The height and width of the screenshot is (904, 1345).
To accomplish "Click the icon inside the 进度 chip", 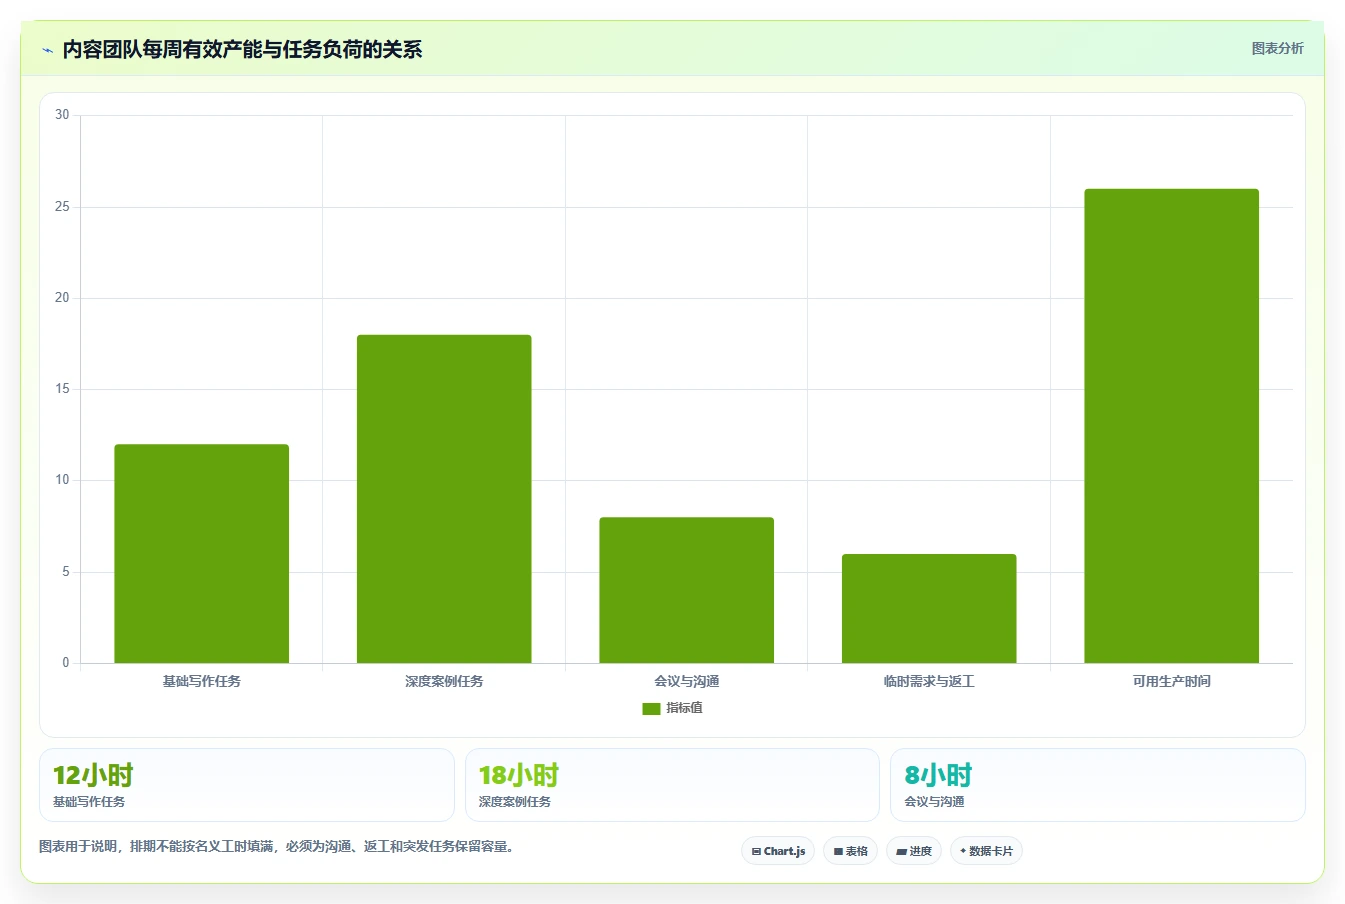I will (x=901, y=852).
